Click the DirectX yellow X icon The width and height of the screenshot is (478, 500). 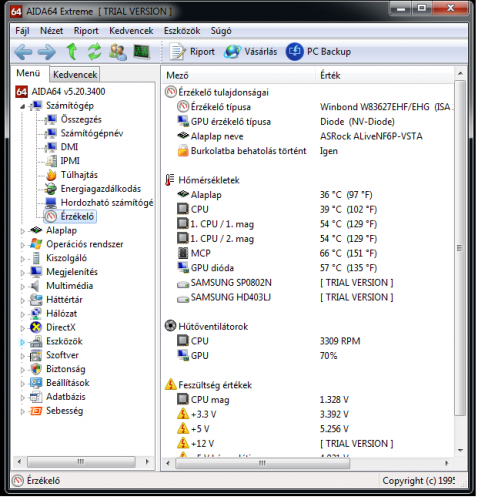tap(36, 328)
